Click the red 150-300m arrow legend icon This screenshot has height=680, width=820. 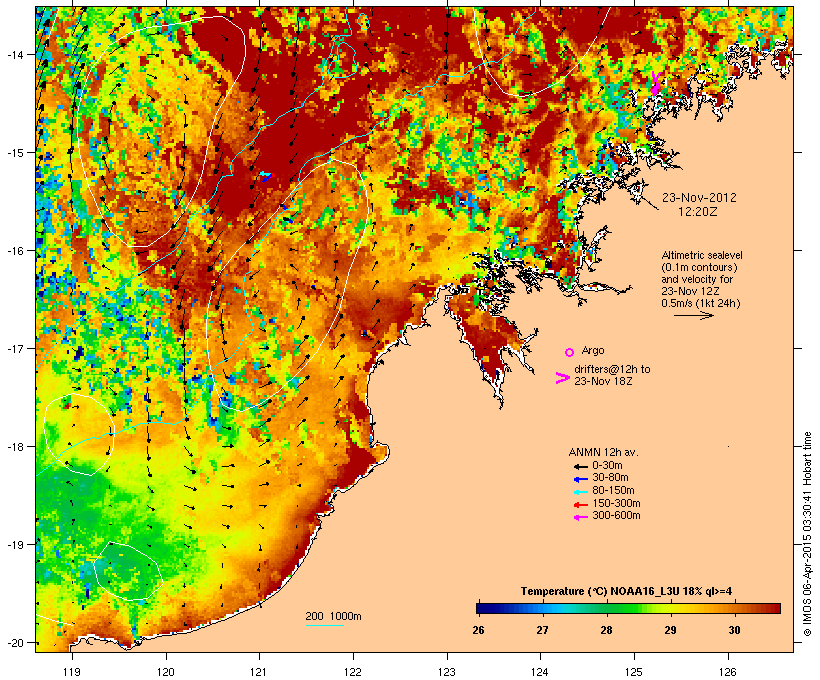(x=580, y=504)
